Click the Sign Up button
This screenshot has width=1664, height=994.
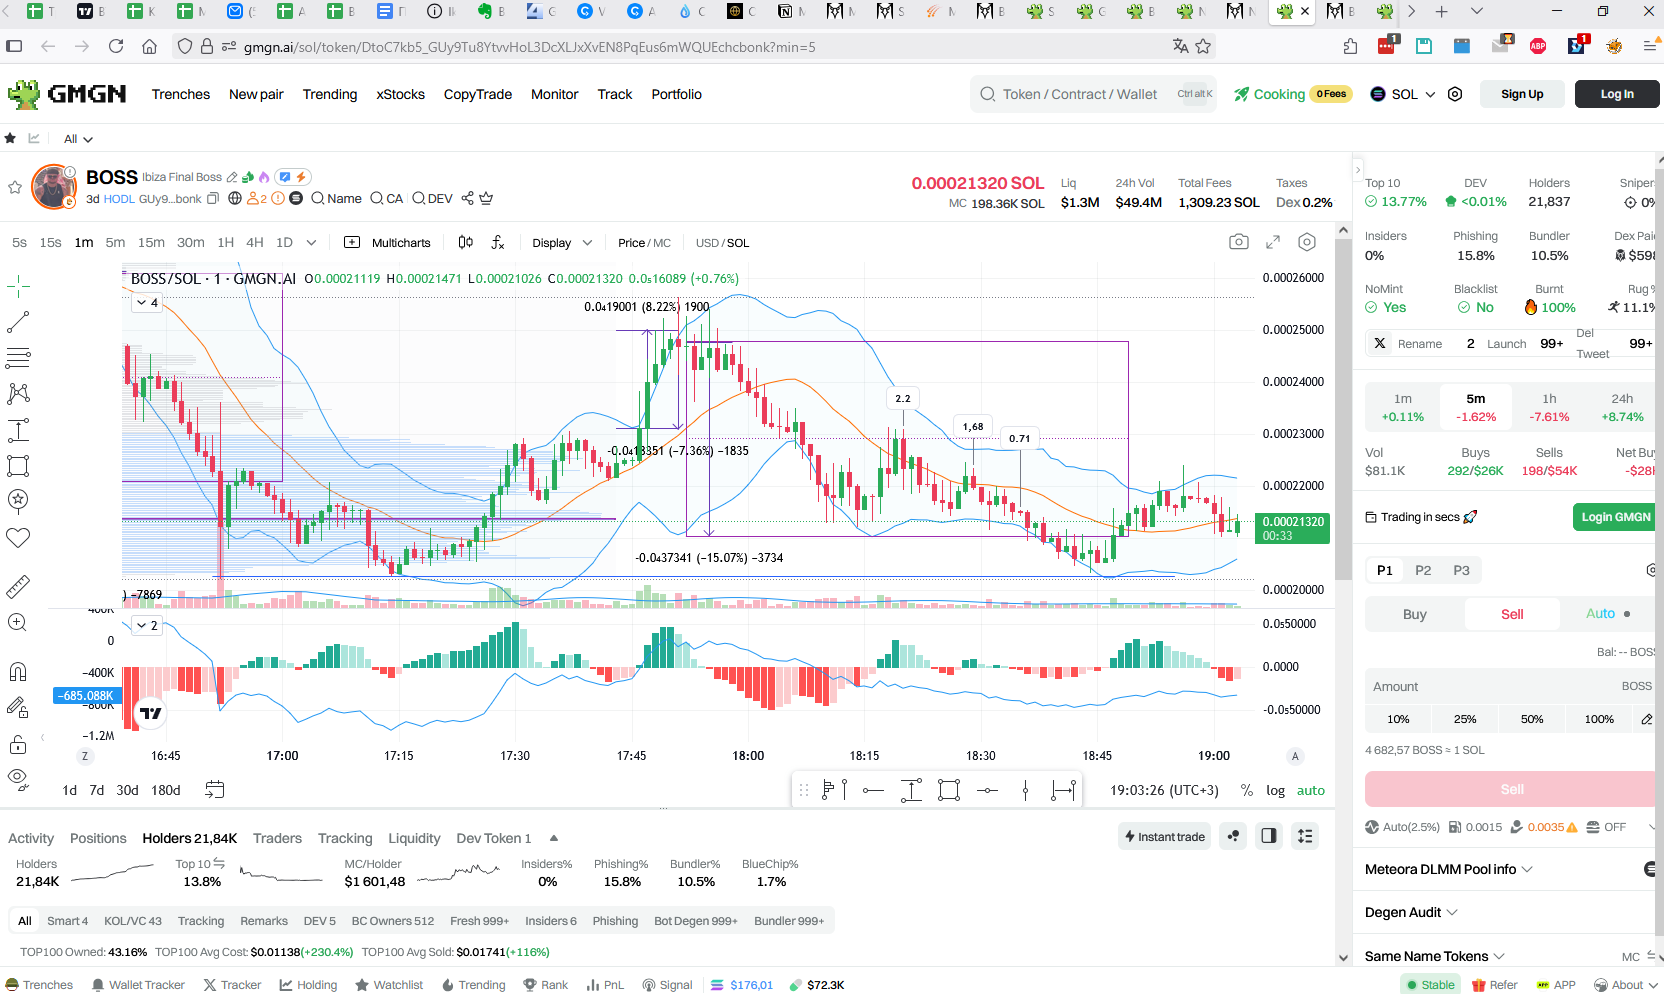(1522, 94)
